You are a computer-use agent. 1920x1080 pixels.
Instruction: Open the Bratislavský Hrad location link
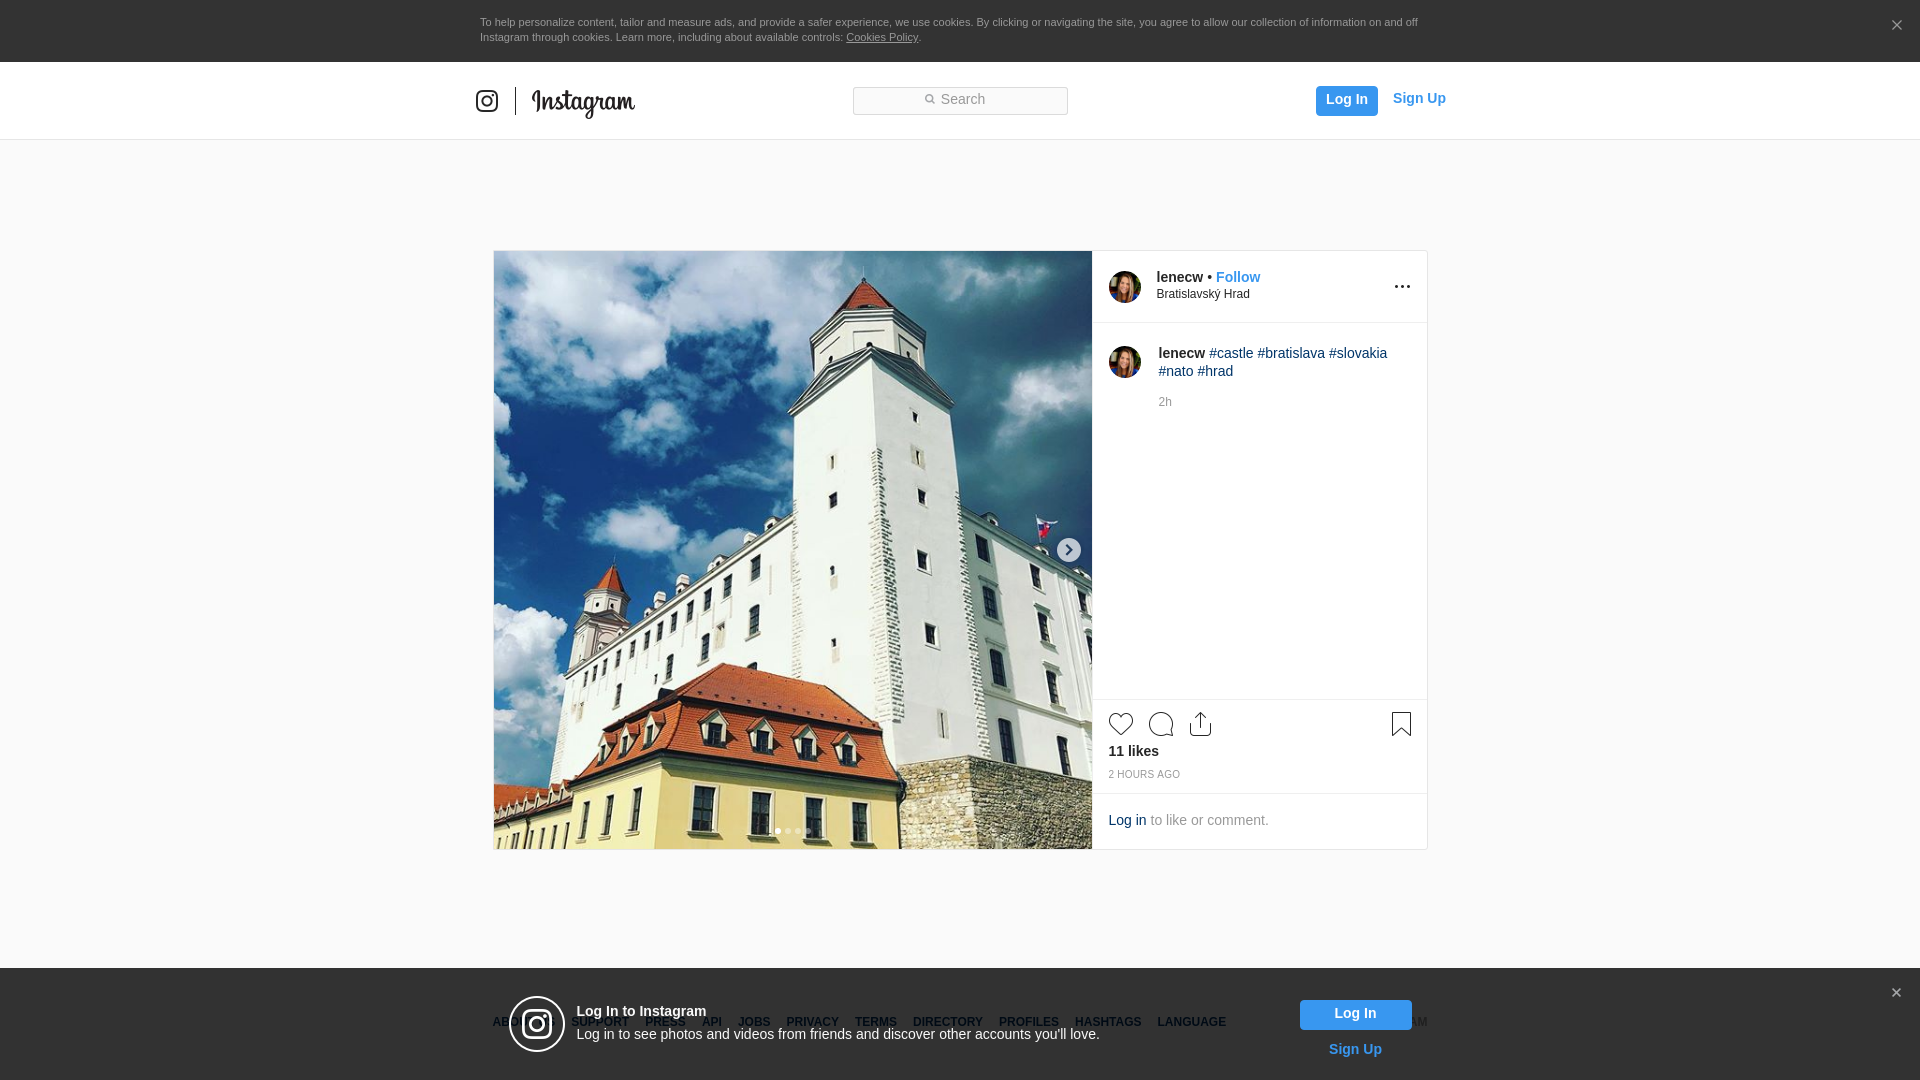pyautogui.click(x=1202, y=294)
